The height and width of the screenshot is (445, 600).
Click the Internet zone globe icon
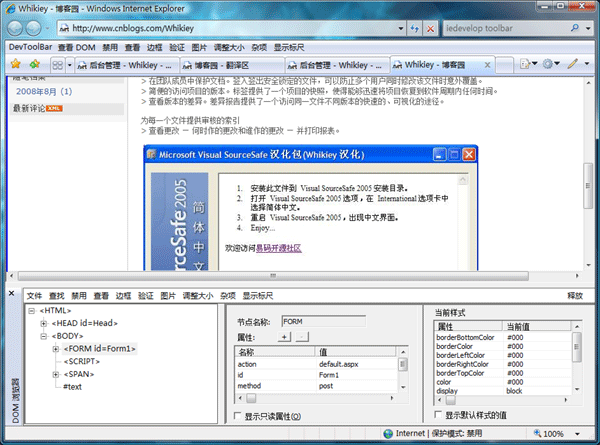(388, 434)
